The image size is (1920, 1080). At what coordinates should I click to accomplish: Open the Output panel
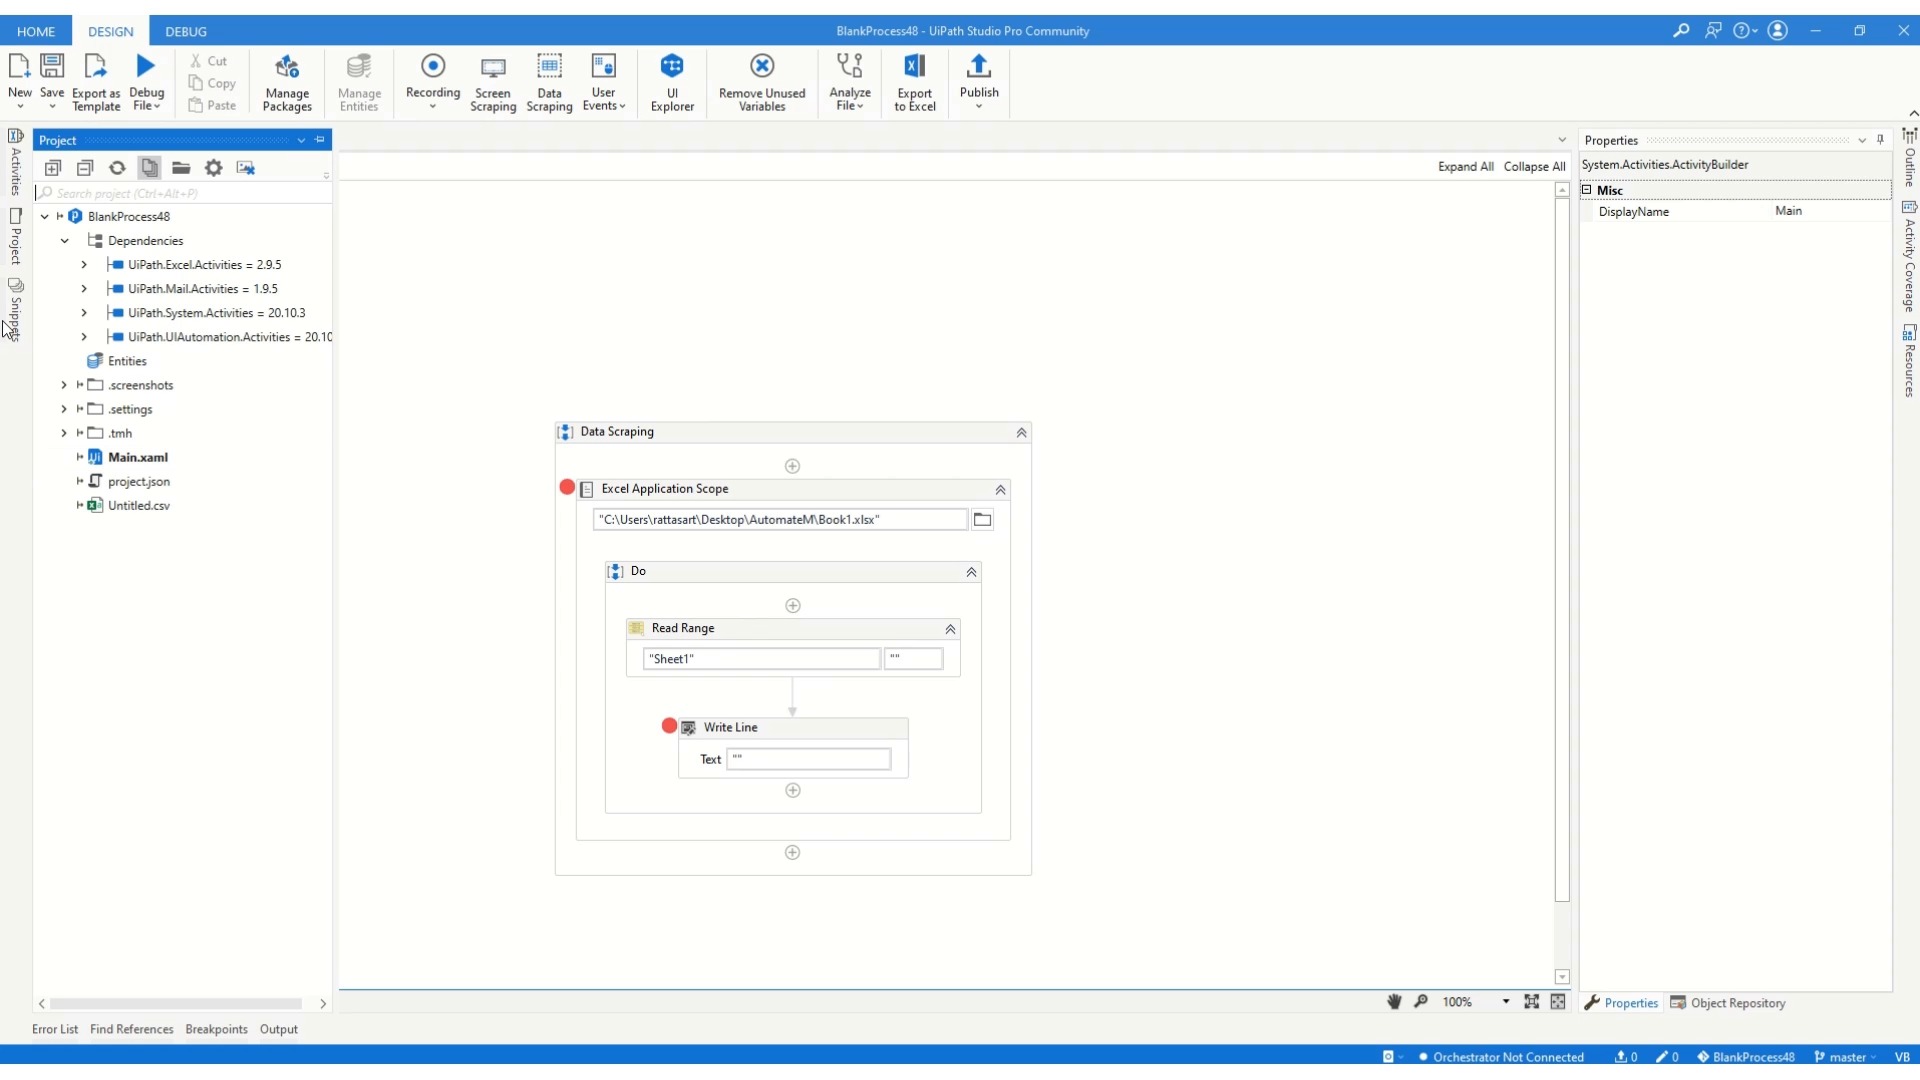click(x=279, y=1029)
